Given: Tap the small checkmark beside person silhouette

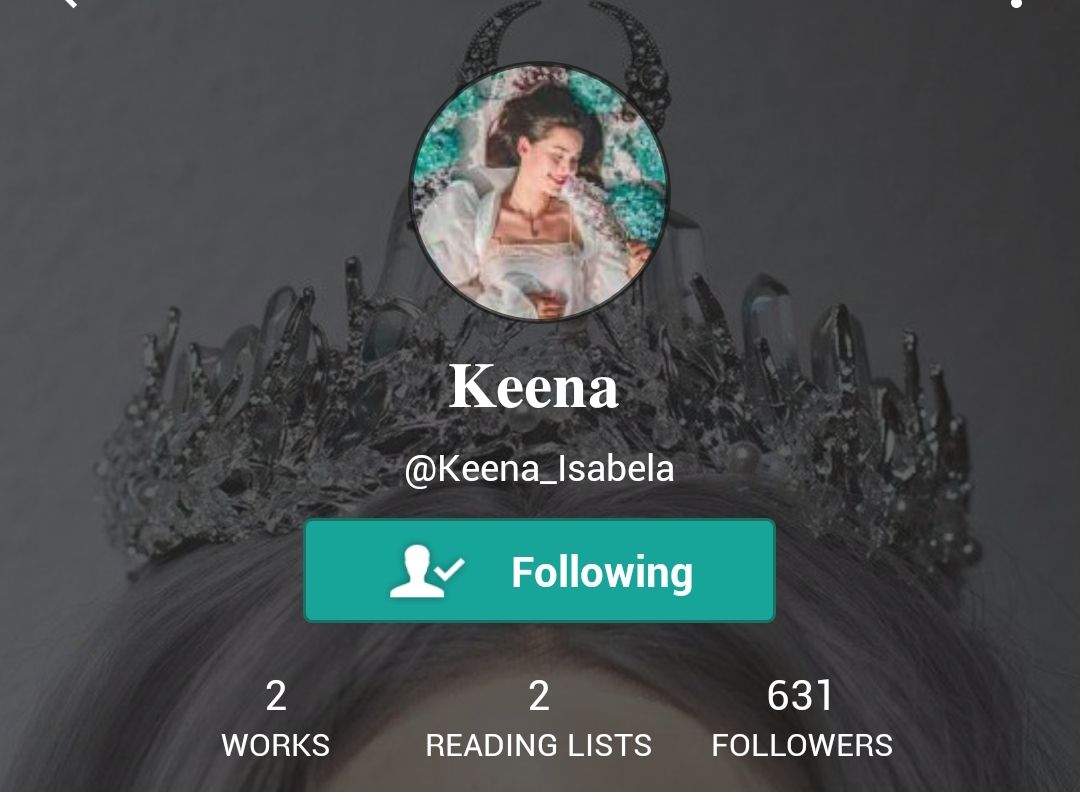Looking at the screenshot, I should click(x=450, y=569).
